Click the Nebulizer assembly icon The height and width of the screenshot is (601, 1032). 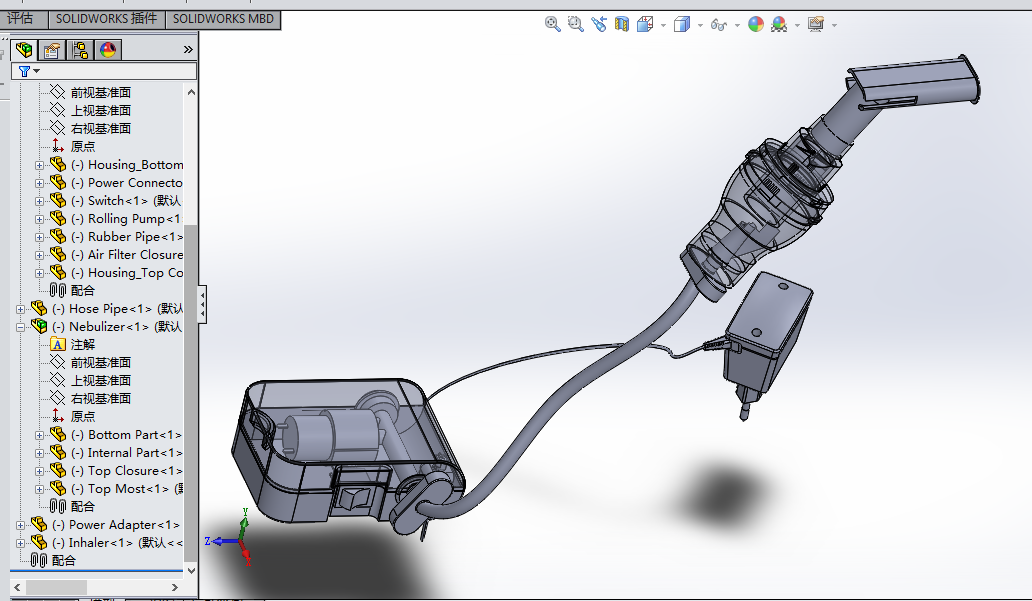[39, 326]
